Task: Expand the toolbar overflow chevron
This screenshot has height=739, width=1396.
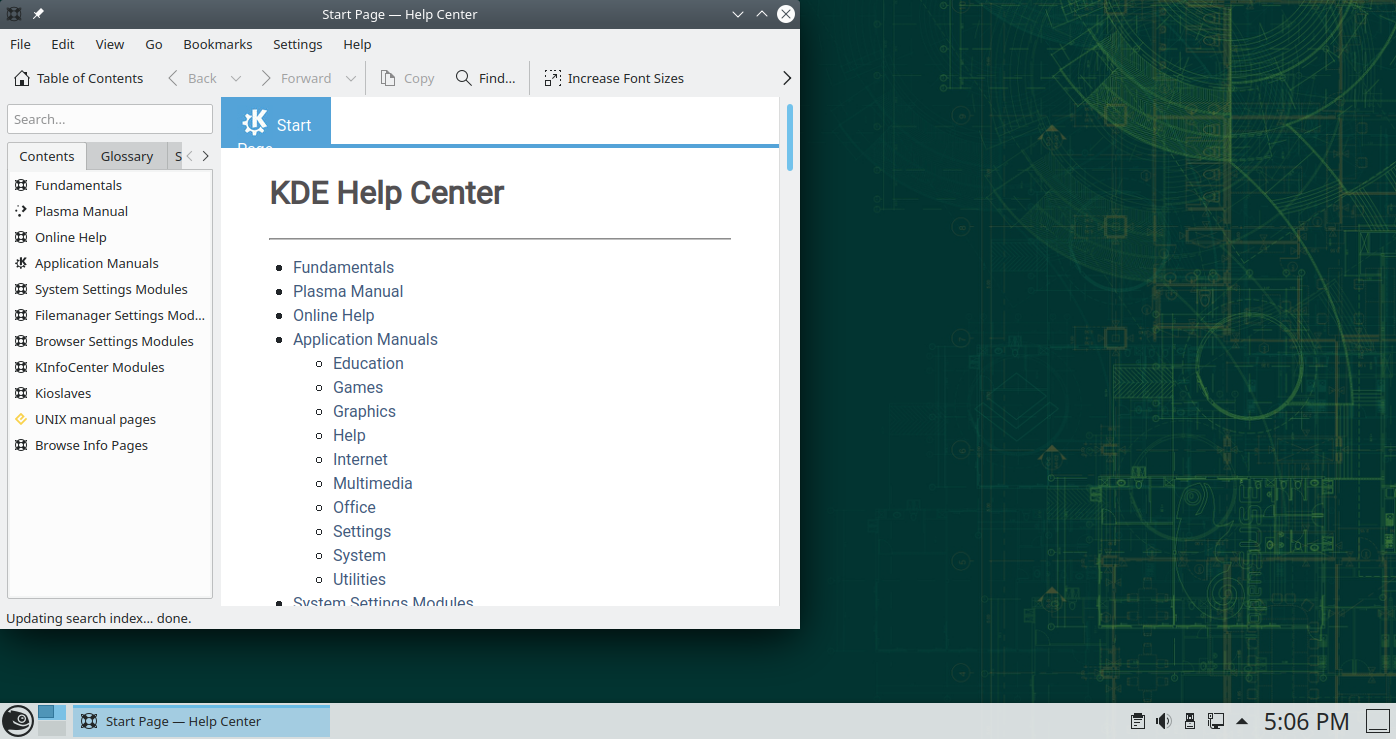Action: pyautogui.click(x=786, y=78)
